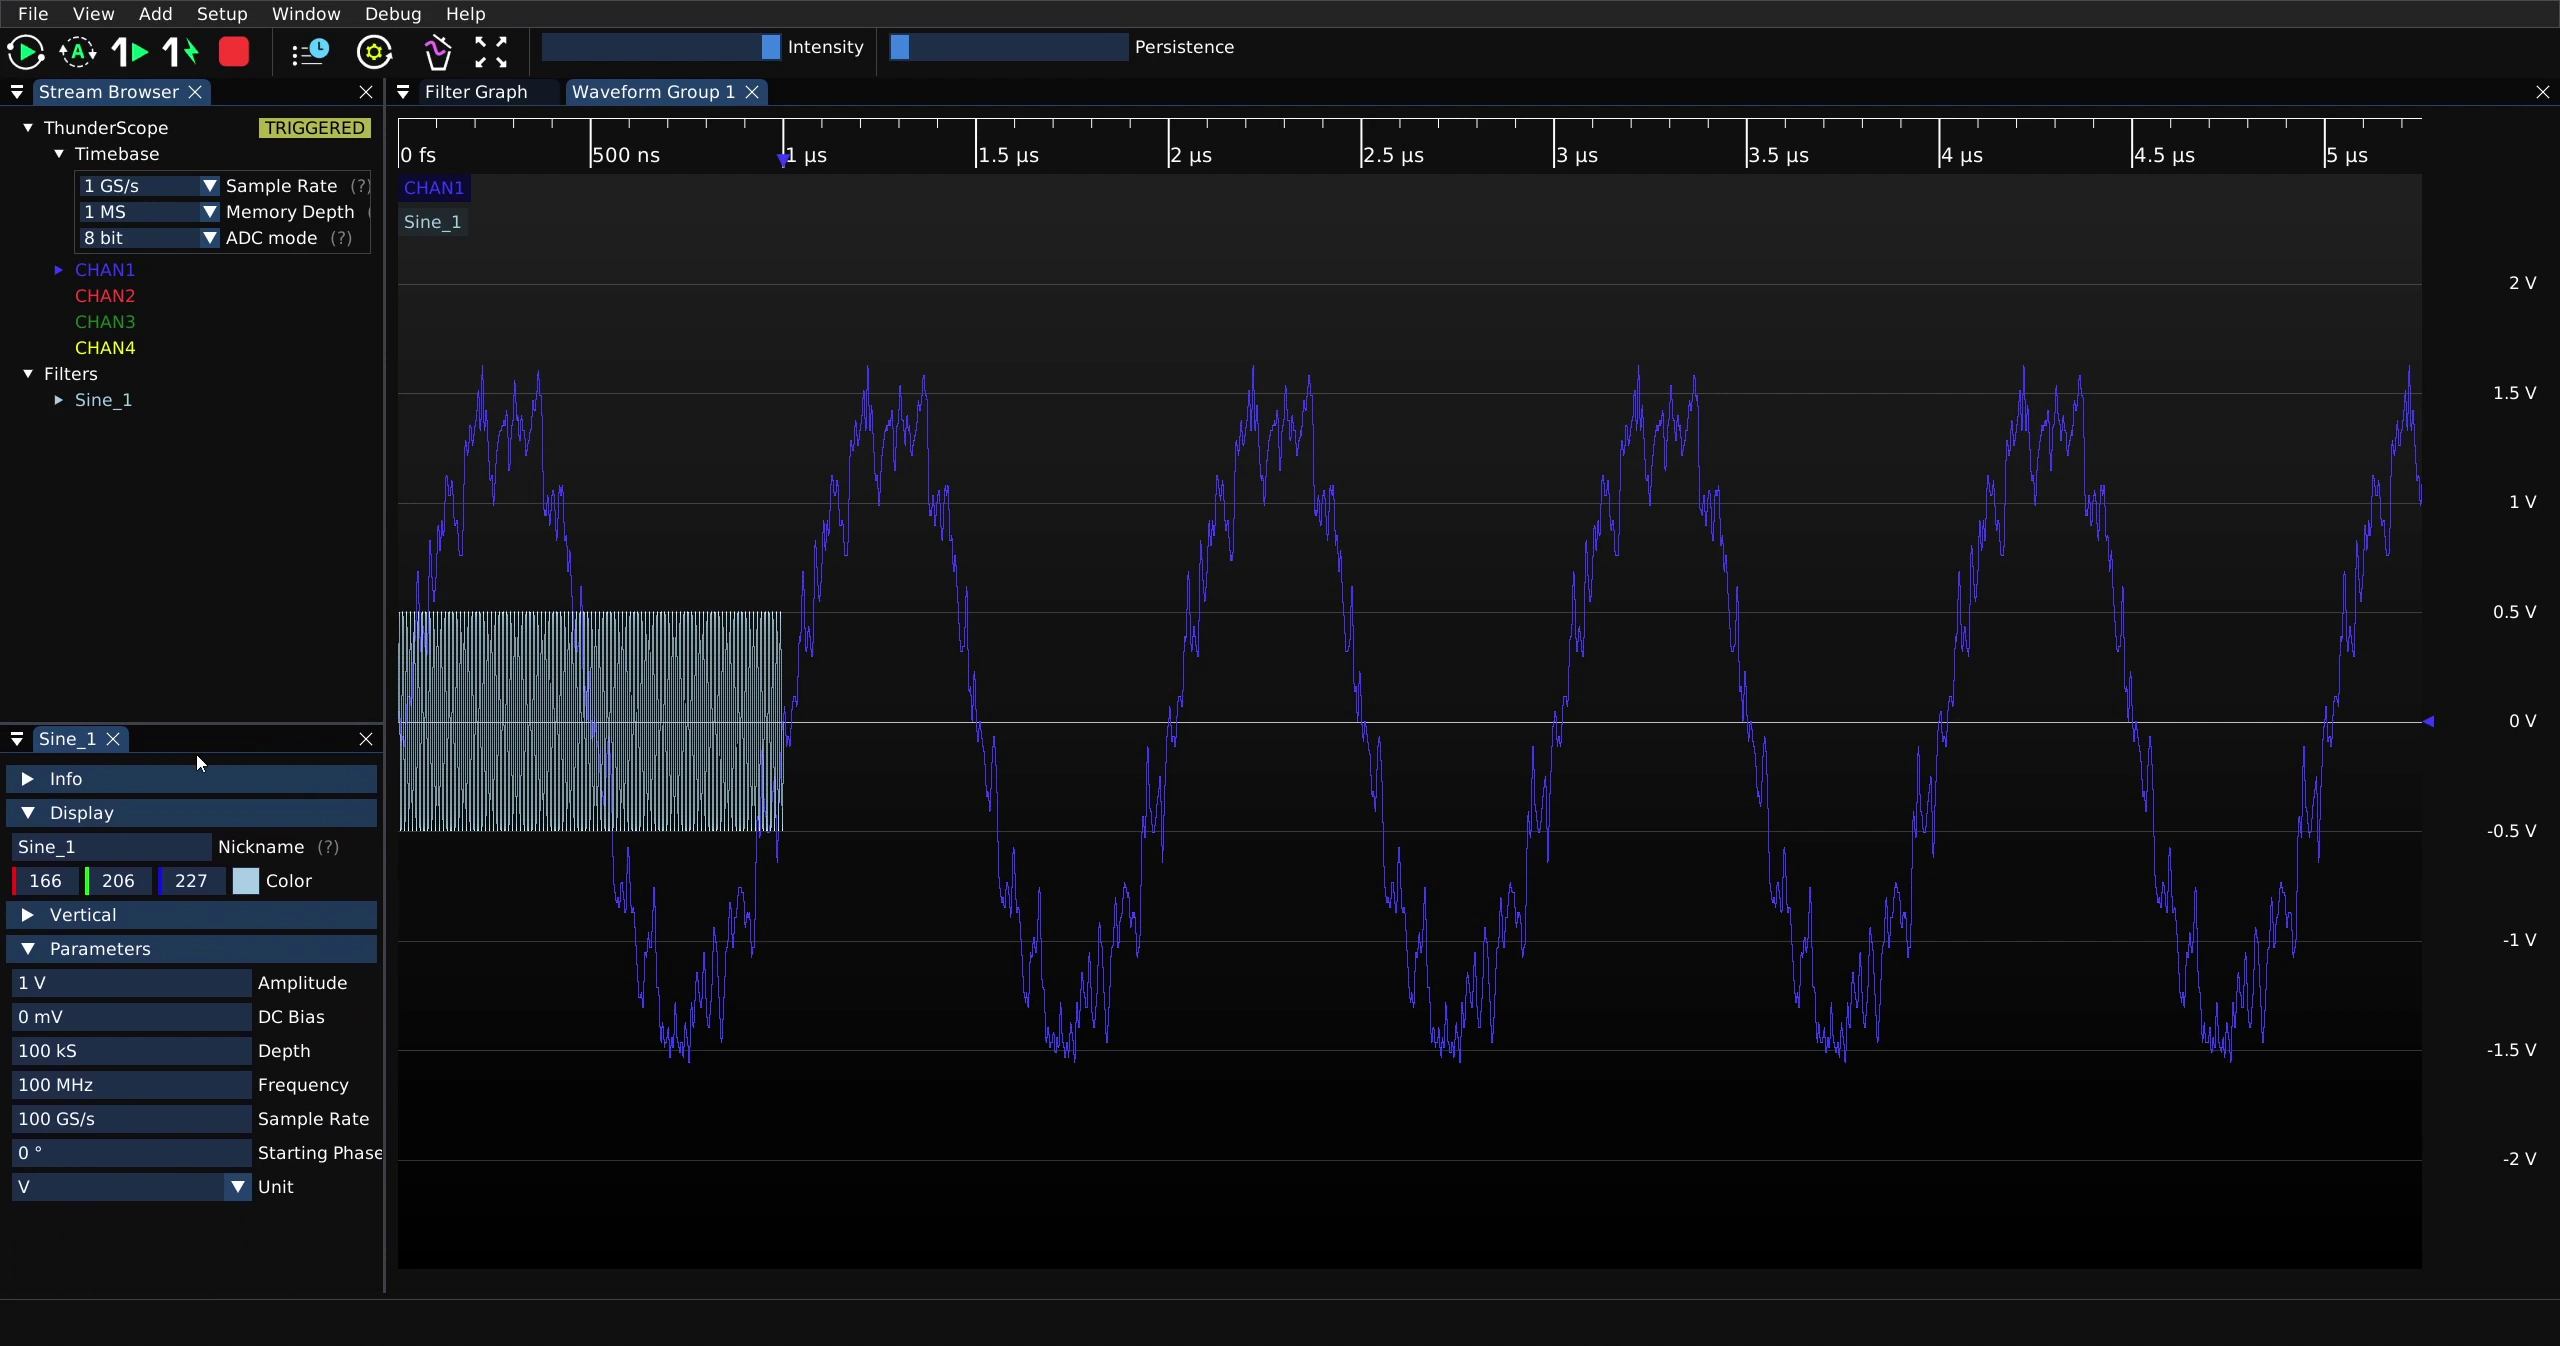The width and height of the screenshot is (2560, 1346).
Task: Open the Memory Depth 1 MS dropdown
Action: pyautogui.click(x=148, y=212)
